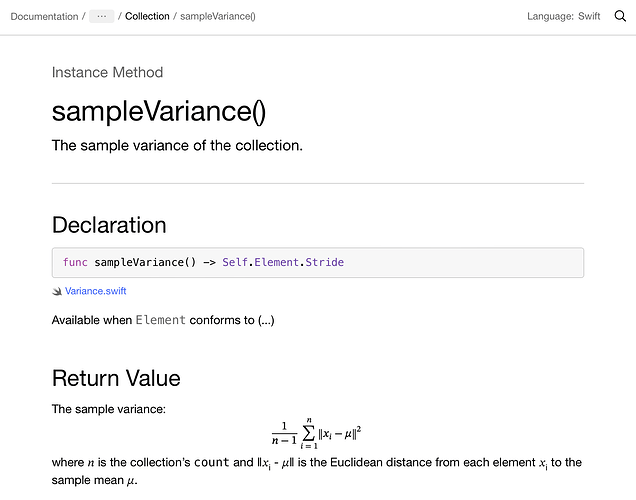Select the sampleVariance() breadcrumb item
Viewport: 636px width, 500px height.
pyautogui.click(x=218, y=16)
